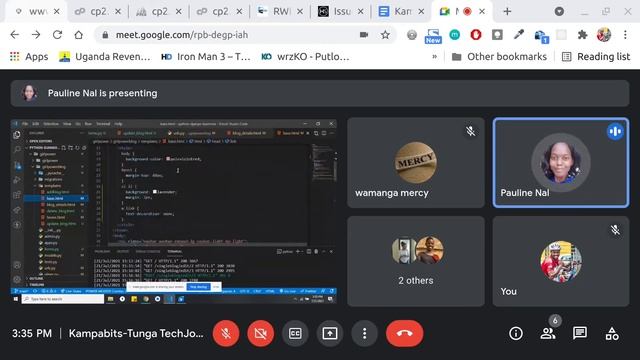Toggle closed captions
The width and height of the screenshot is (640, 360).
click(x=295, y=333)
